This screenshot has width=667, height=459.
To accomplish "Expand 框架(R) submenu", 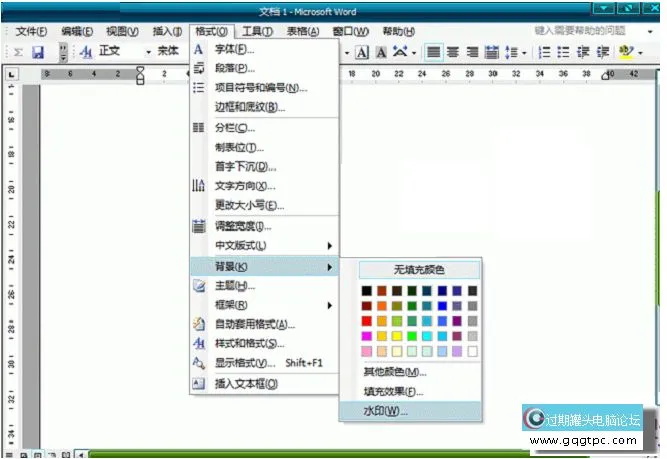I will point(264,305).
